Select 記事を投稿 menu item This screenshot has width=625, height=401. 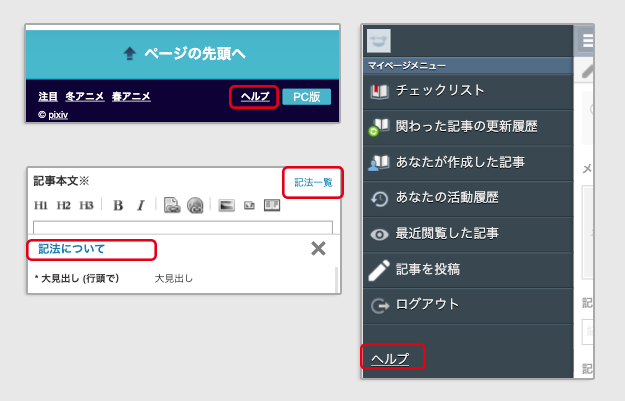tap(427, 269)
